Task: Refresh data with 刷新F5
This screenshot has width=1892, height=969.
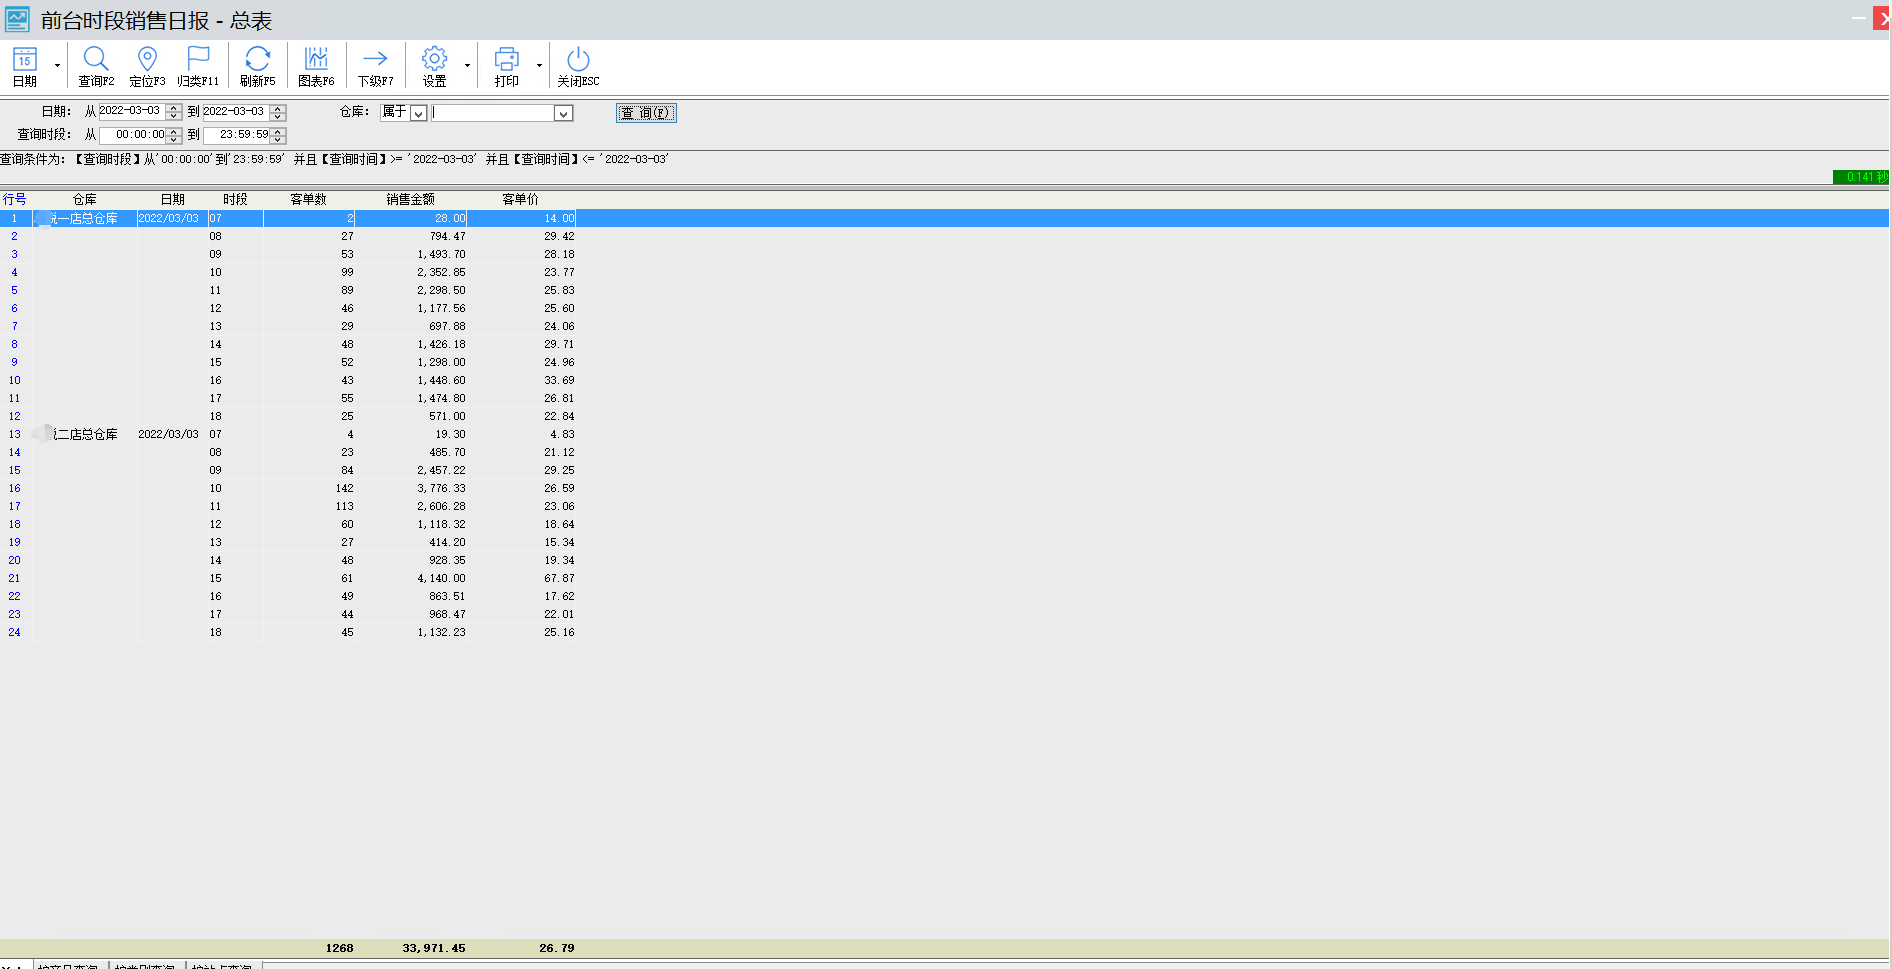Action: (x=257, y=66)
